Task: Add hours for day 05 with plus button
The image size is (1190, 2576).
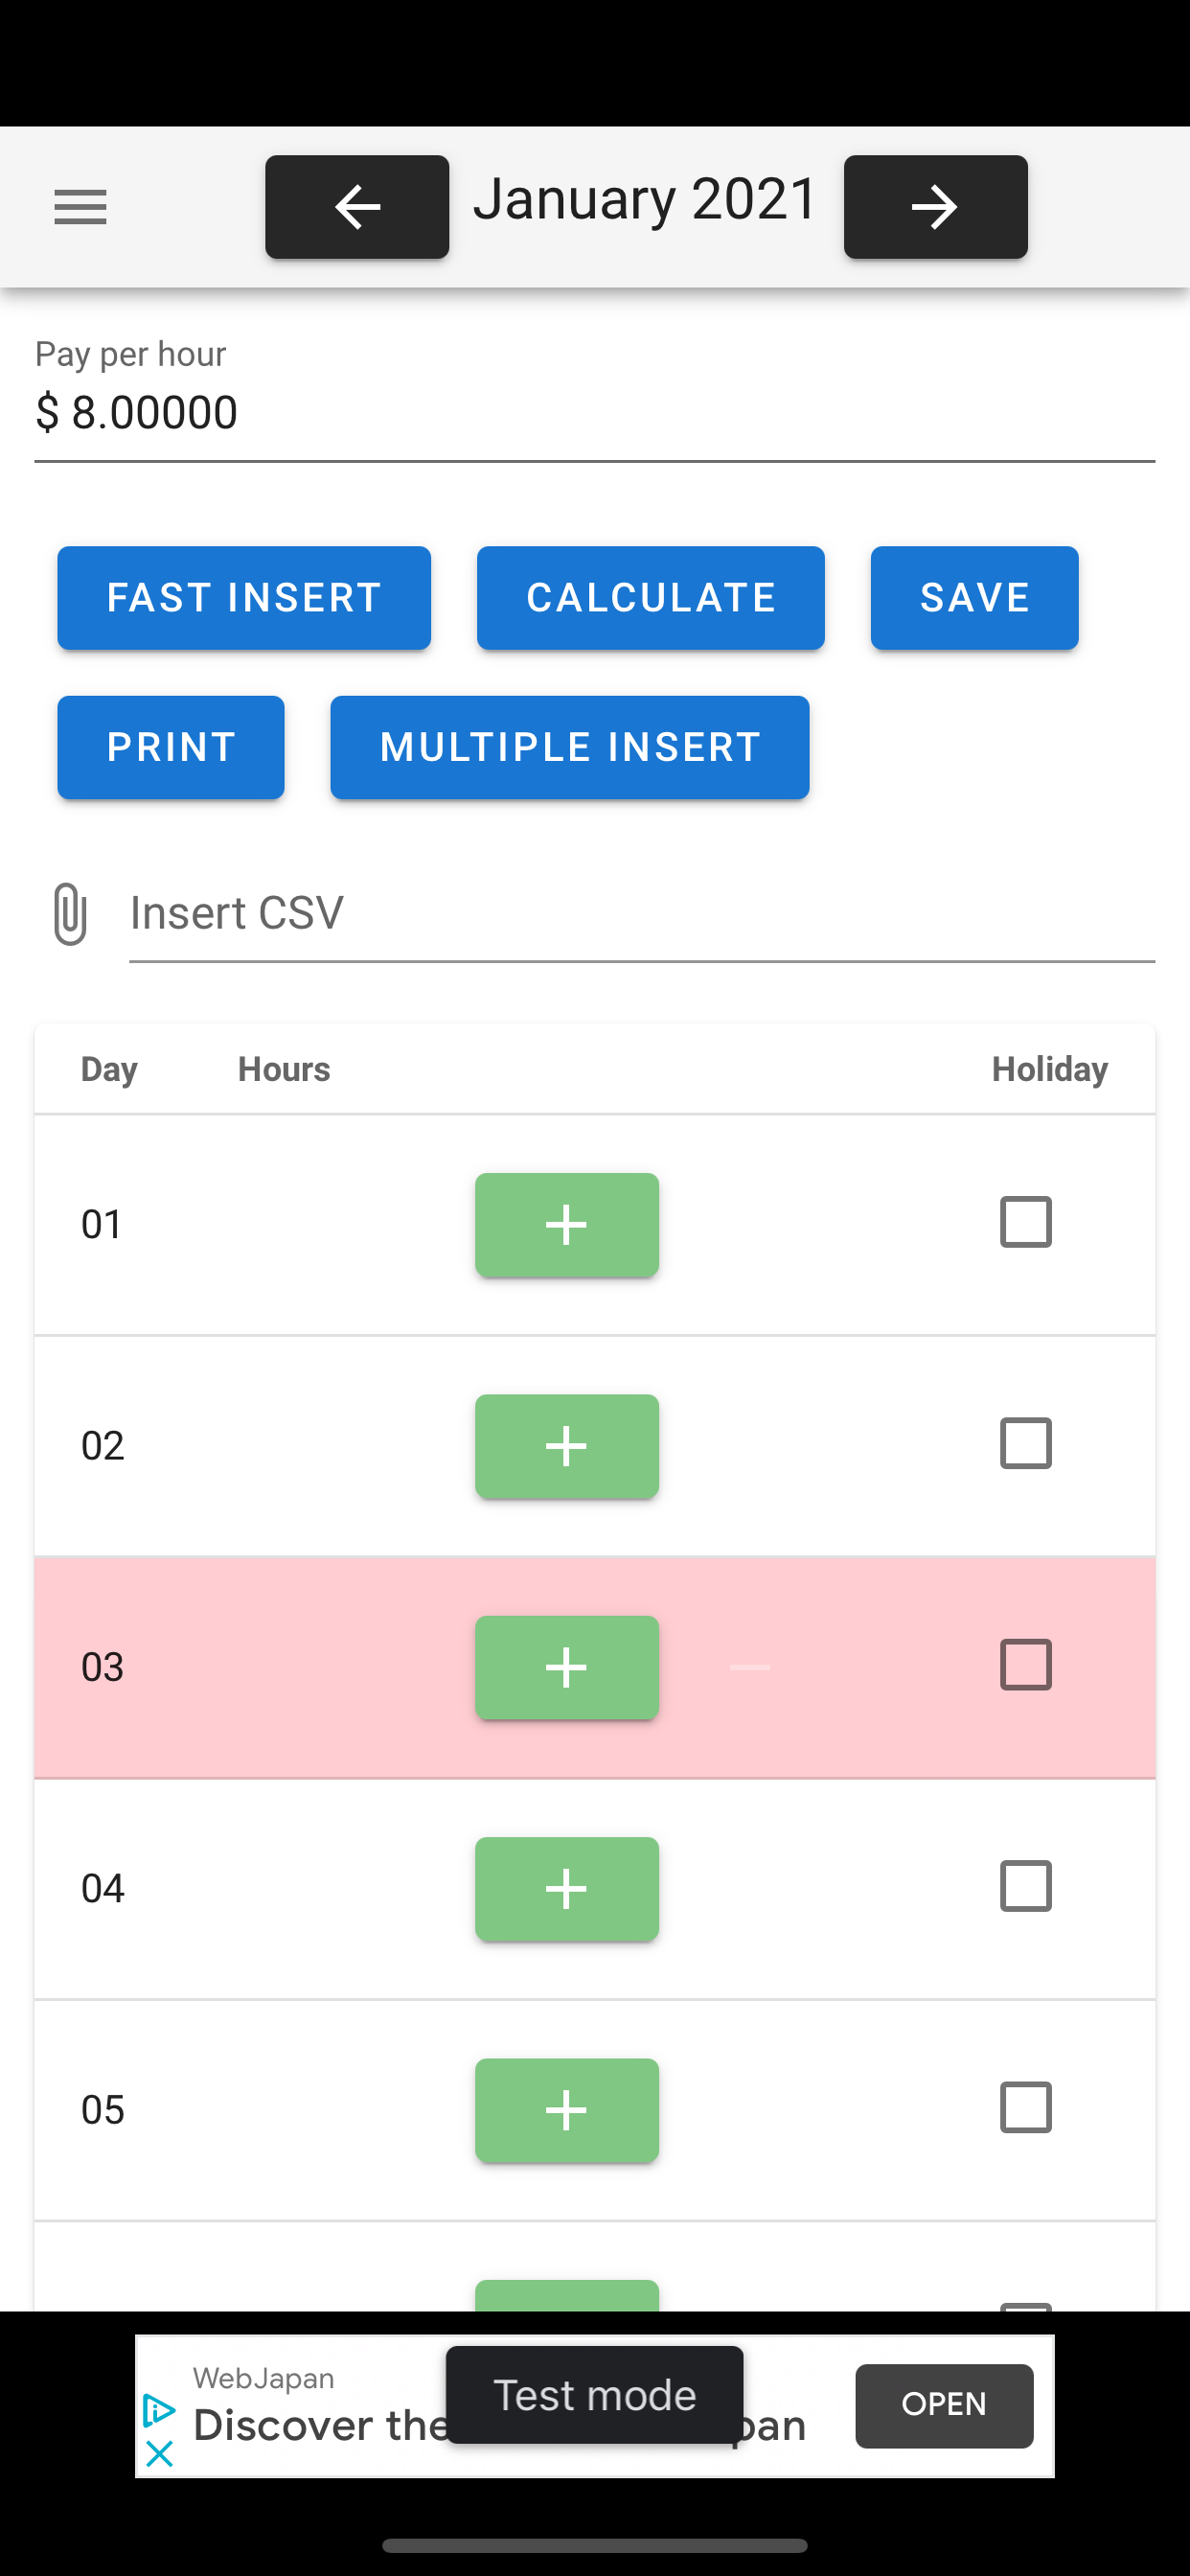Action: (566, 2110)
